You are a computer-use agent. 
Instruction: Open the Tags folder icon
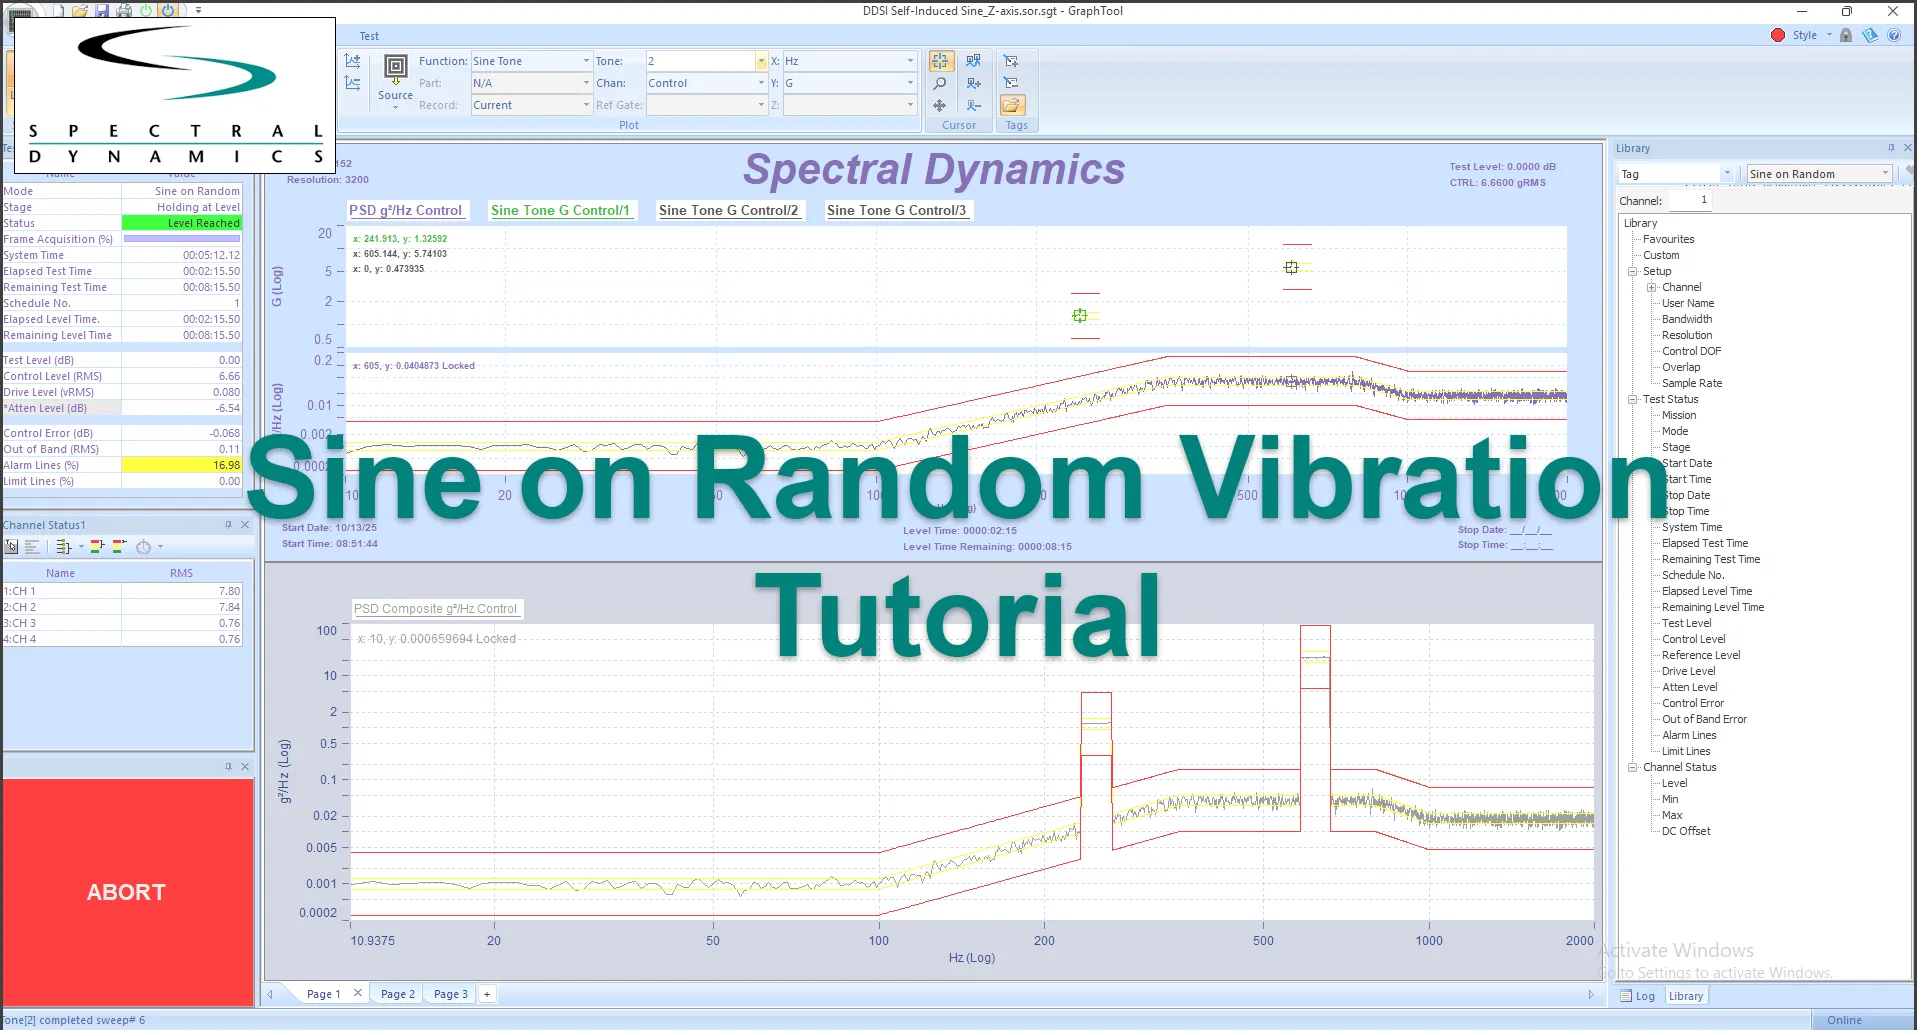1014,104
